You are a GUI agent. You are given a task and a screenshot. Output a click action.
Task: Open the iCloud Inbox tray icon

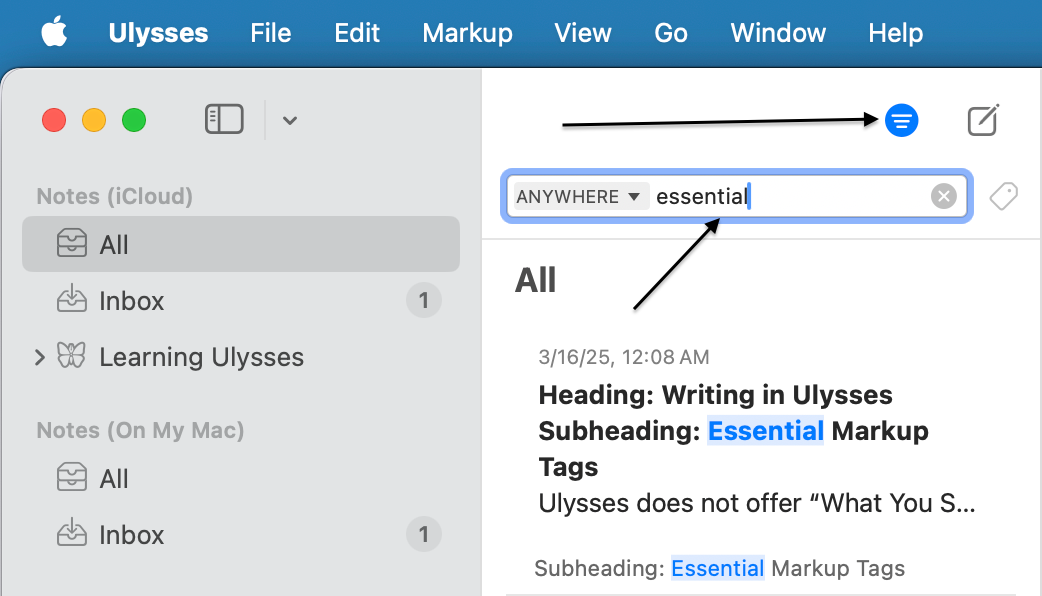coord(72,301)
